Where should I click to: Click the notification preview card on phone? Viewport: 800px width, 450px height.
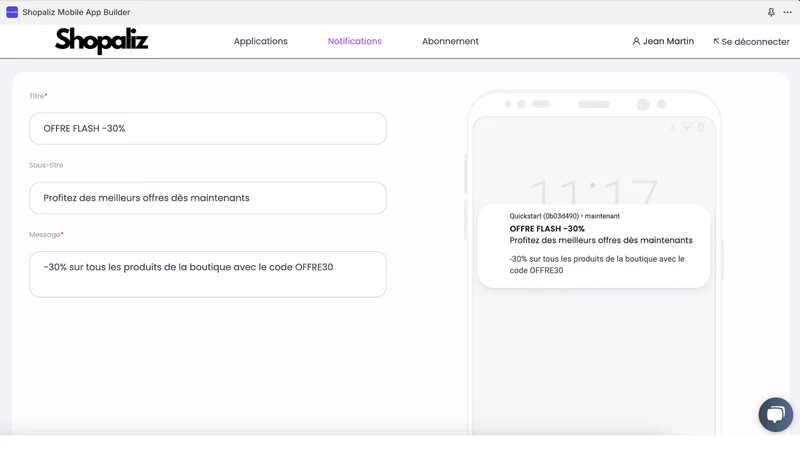click(x=593, y=246)
